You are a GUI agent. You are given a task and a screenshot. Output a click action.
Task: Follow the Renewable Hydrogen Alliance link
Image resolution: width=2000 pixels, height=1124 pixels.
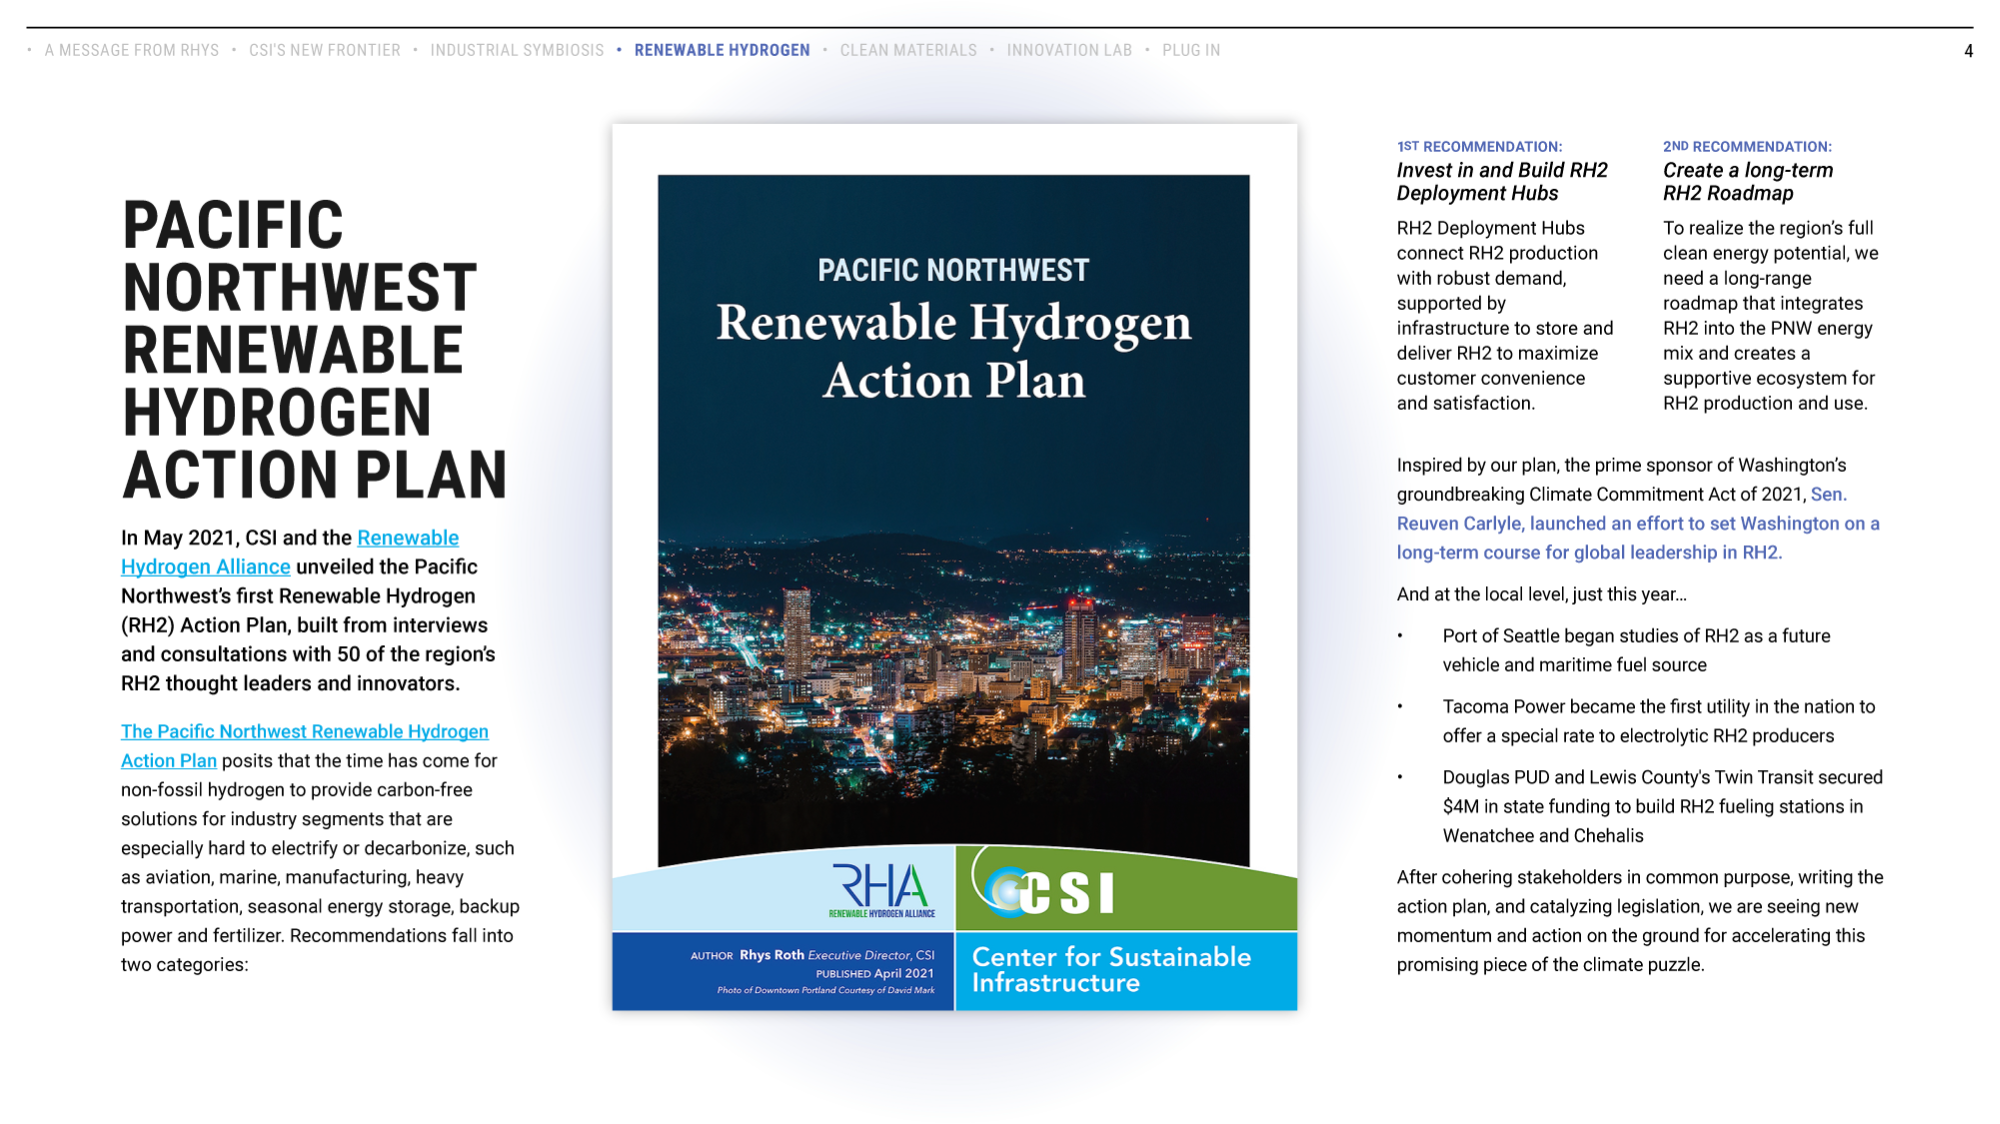click(x=290, y=552)
